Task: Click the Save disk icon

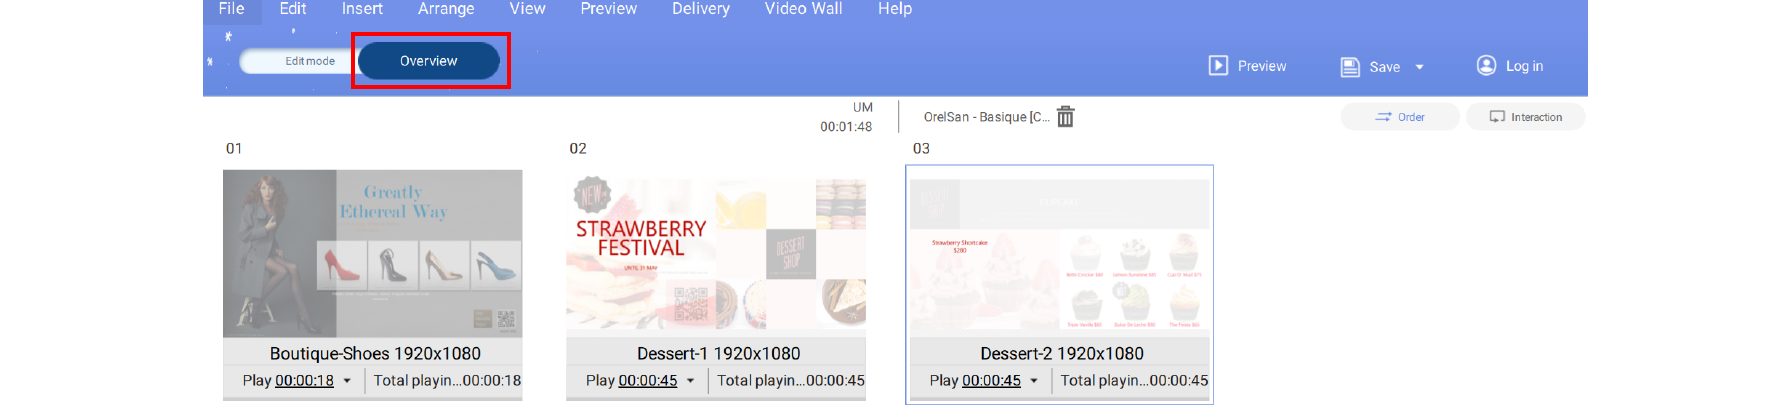Action: click(1350, 67)
